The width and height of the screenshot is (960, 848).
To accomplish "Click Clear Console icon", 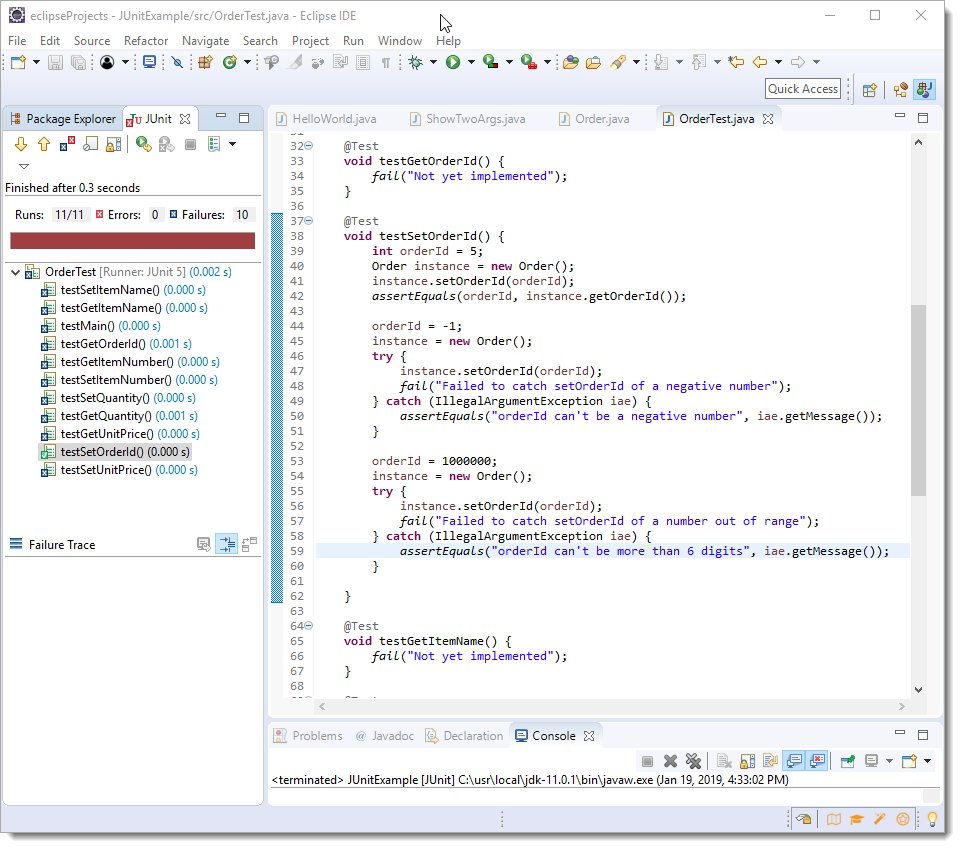I will pos(724,761).
